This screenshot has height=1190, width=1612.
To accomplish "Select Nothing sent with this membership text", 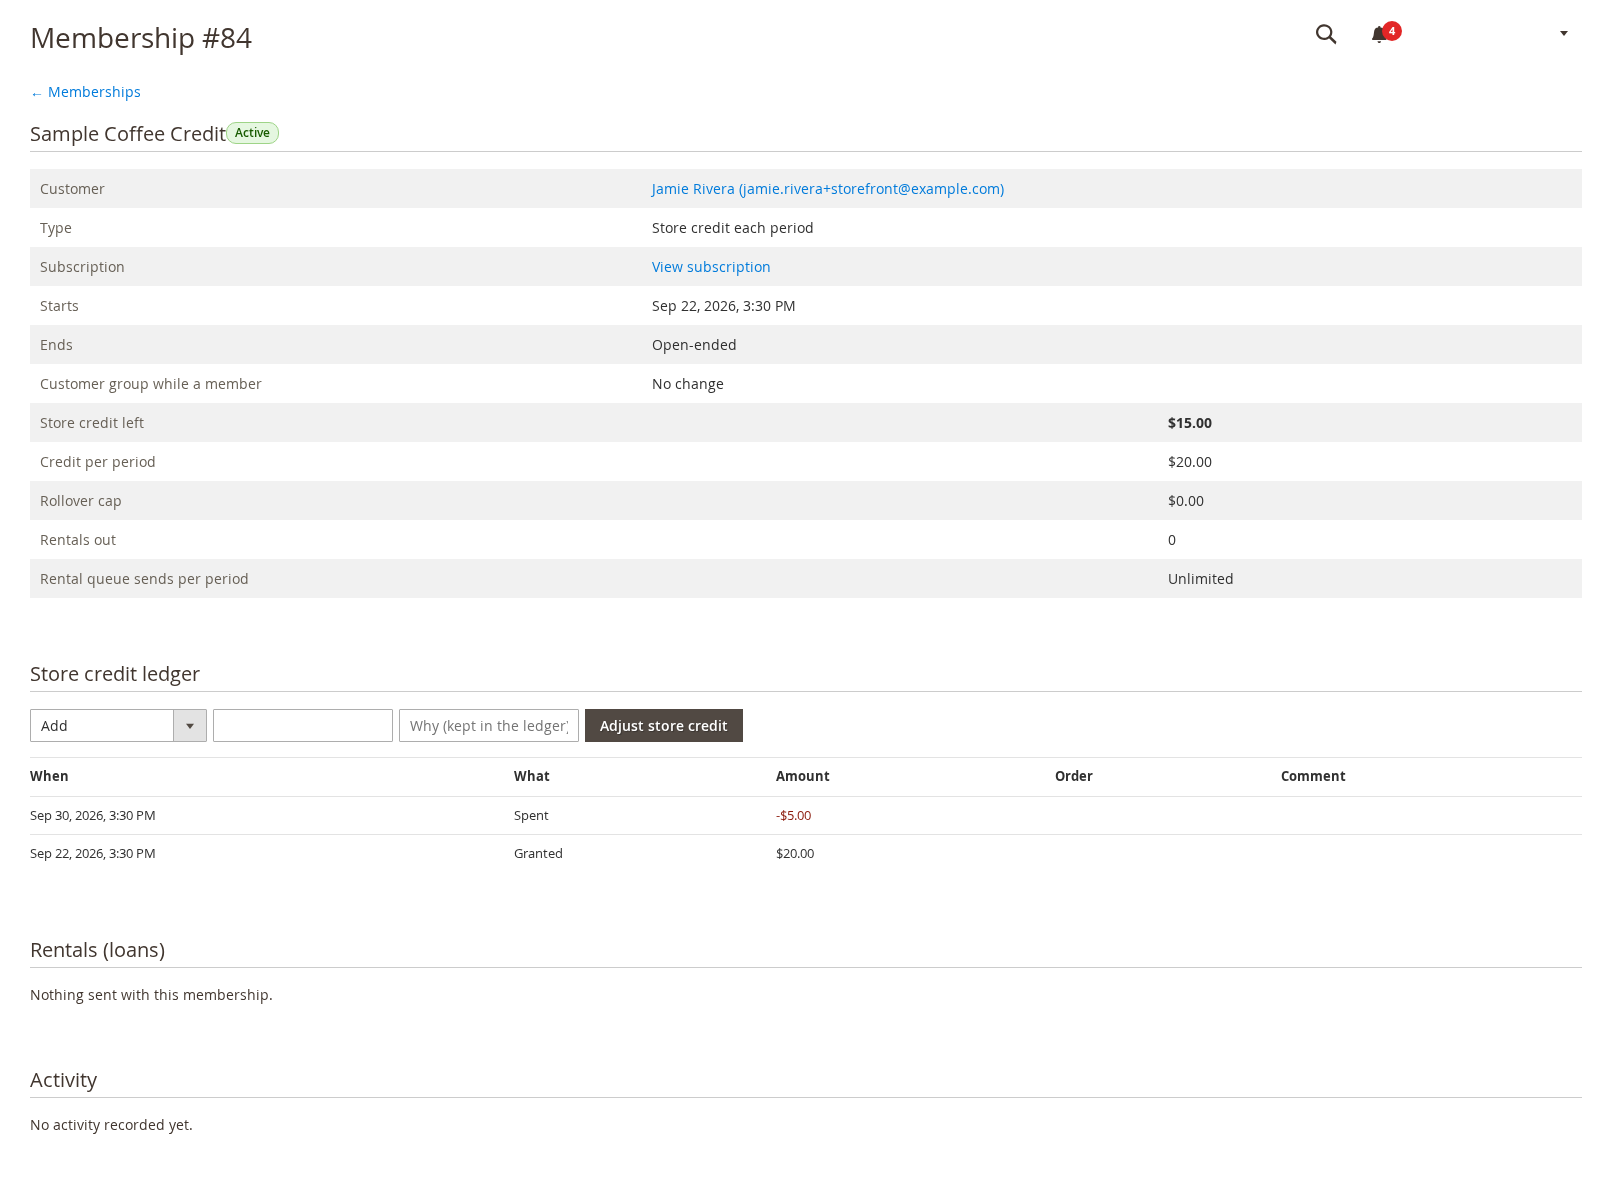I will 151,995.
